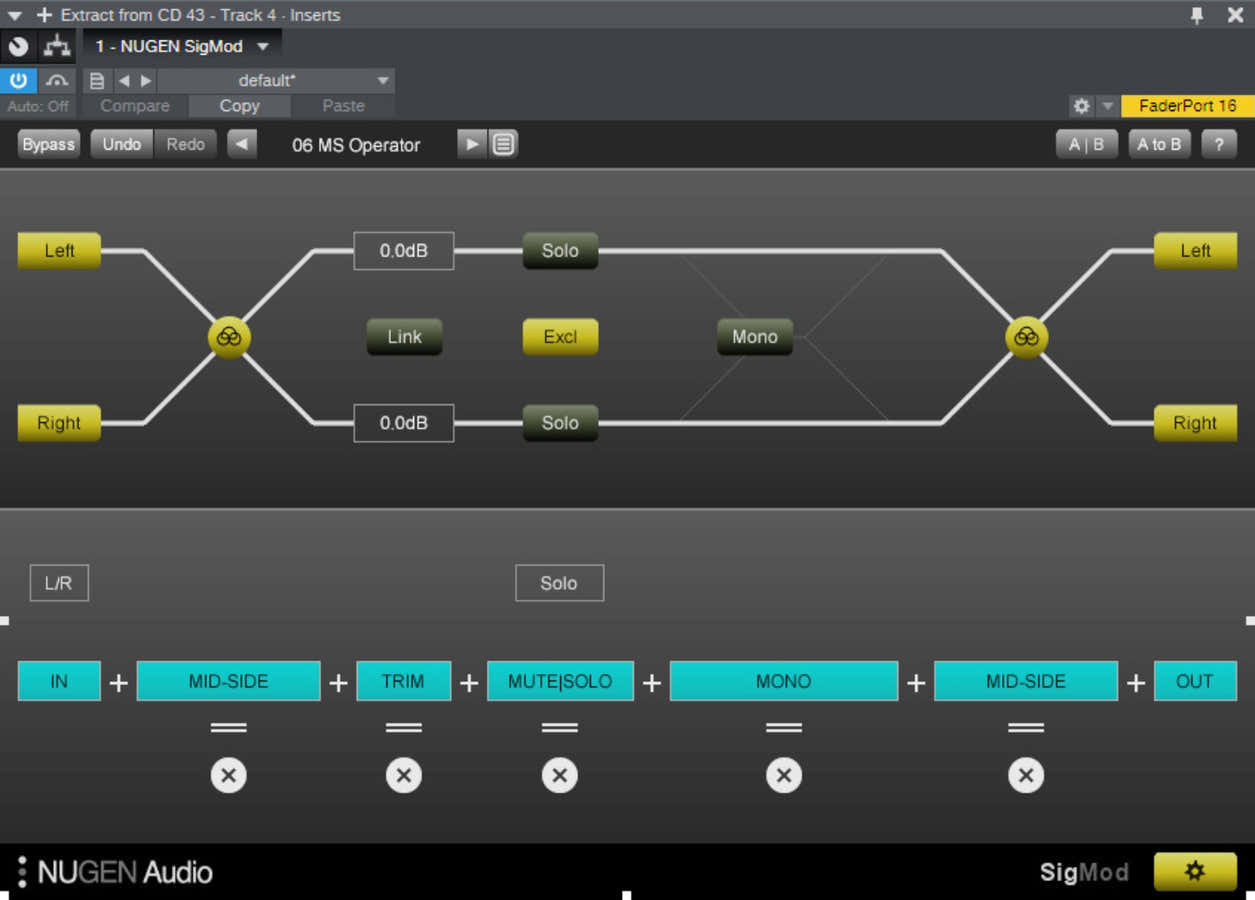The image size is (1255, 900).
Task: Add a module before the OUT block
Action: click(1136, 683)
